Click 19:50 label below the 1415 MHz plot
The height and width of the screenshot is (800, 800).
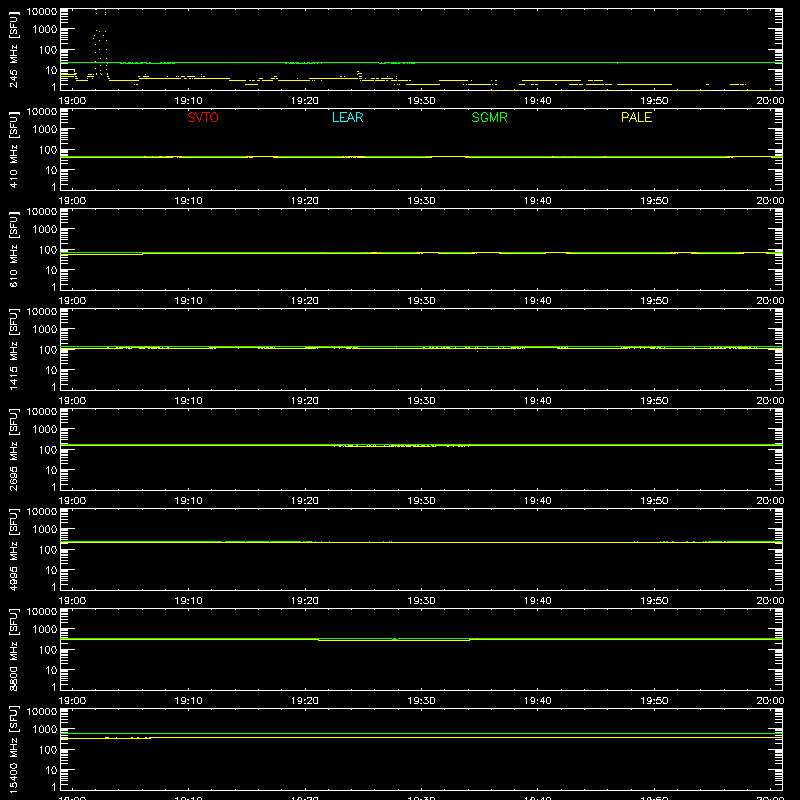(654, 401)
